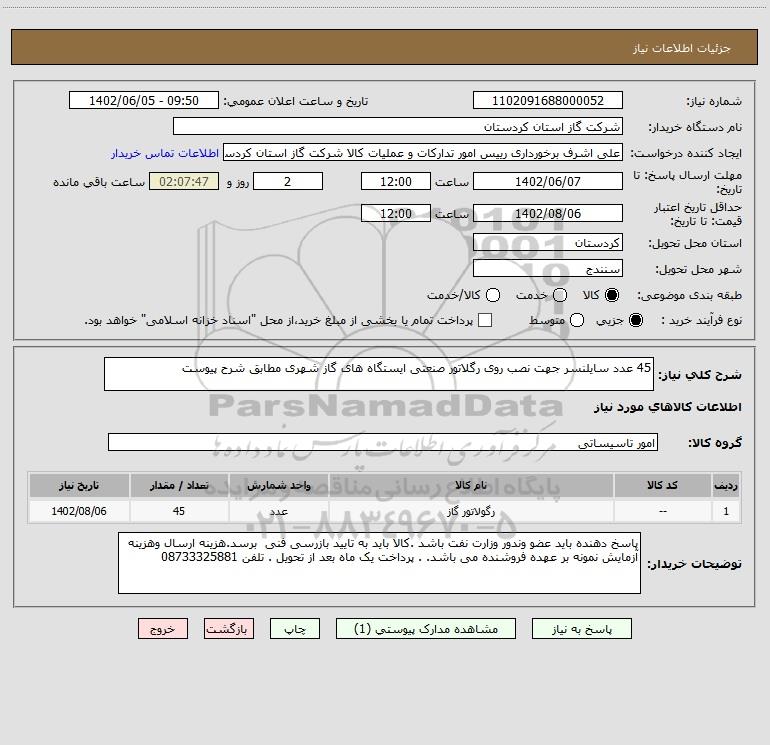Click the buyer name field شرکت گاز استان کردستان
This screenshot has width=770, height=745.
[x=398, y=126]
